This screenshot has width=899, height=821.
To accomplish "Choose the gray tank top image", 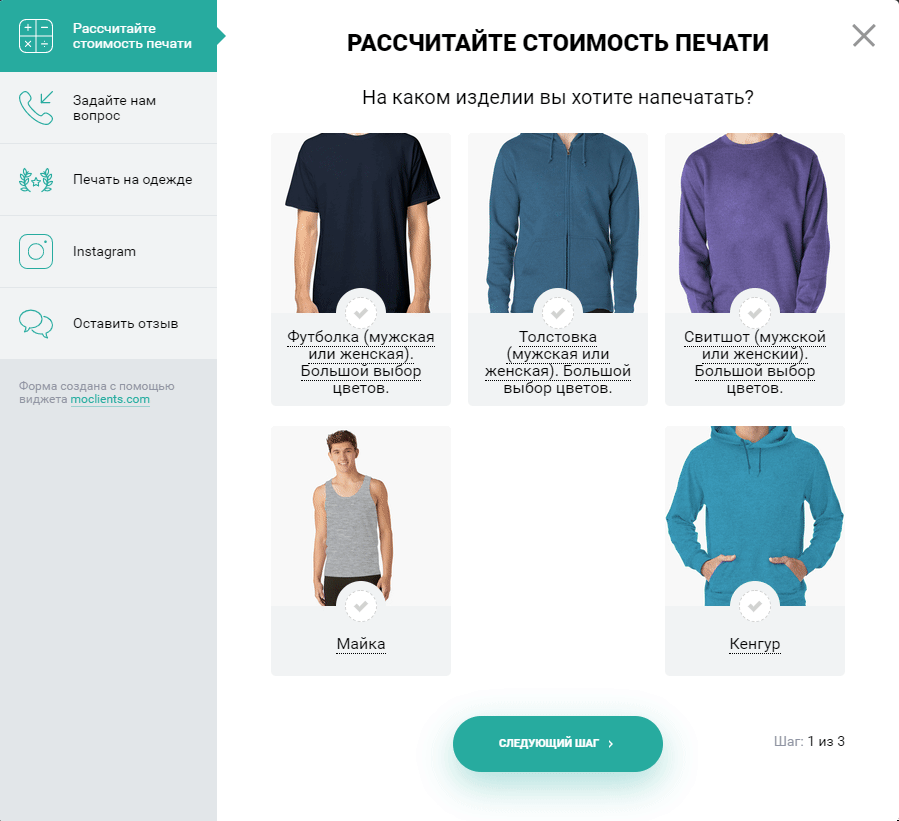I will coord(361,516).
